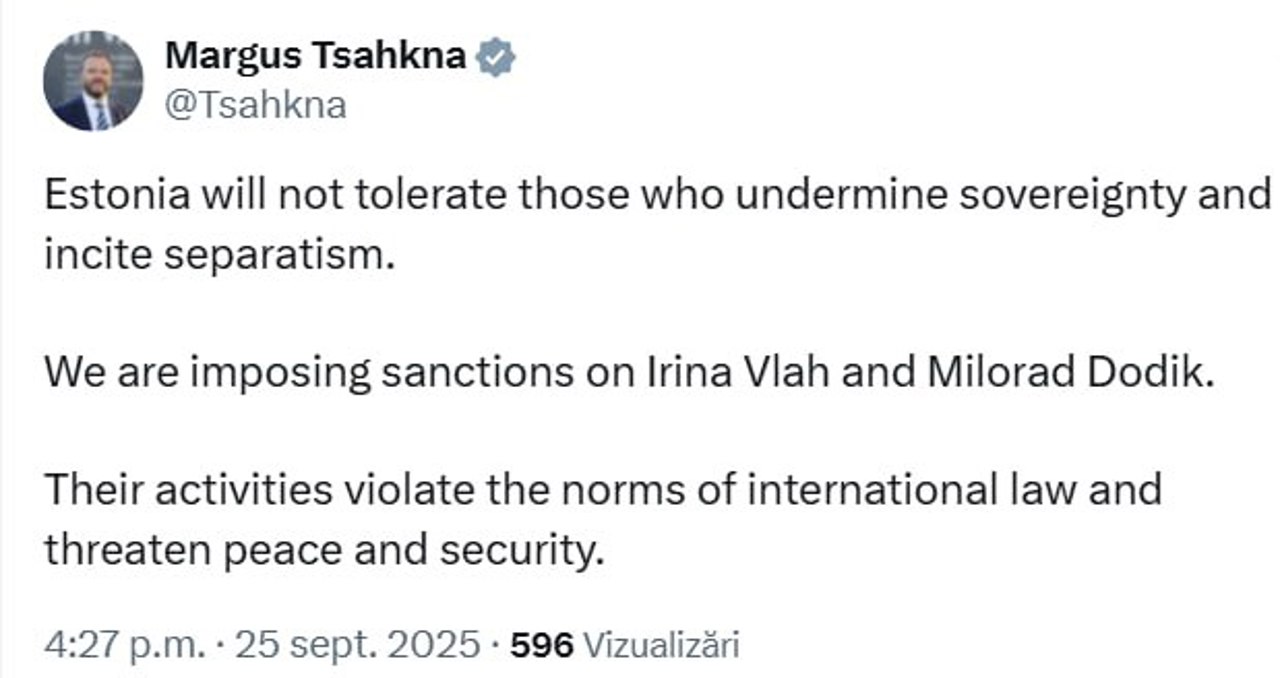Click the date 25 sept. 2025
Screen dimensions: 1280x678
click(x=356, y=644)
